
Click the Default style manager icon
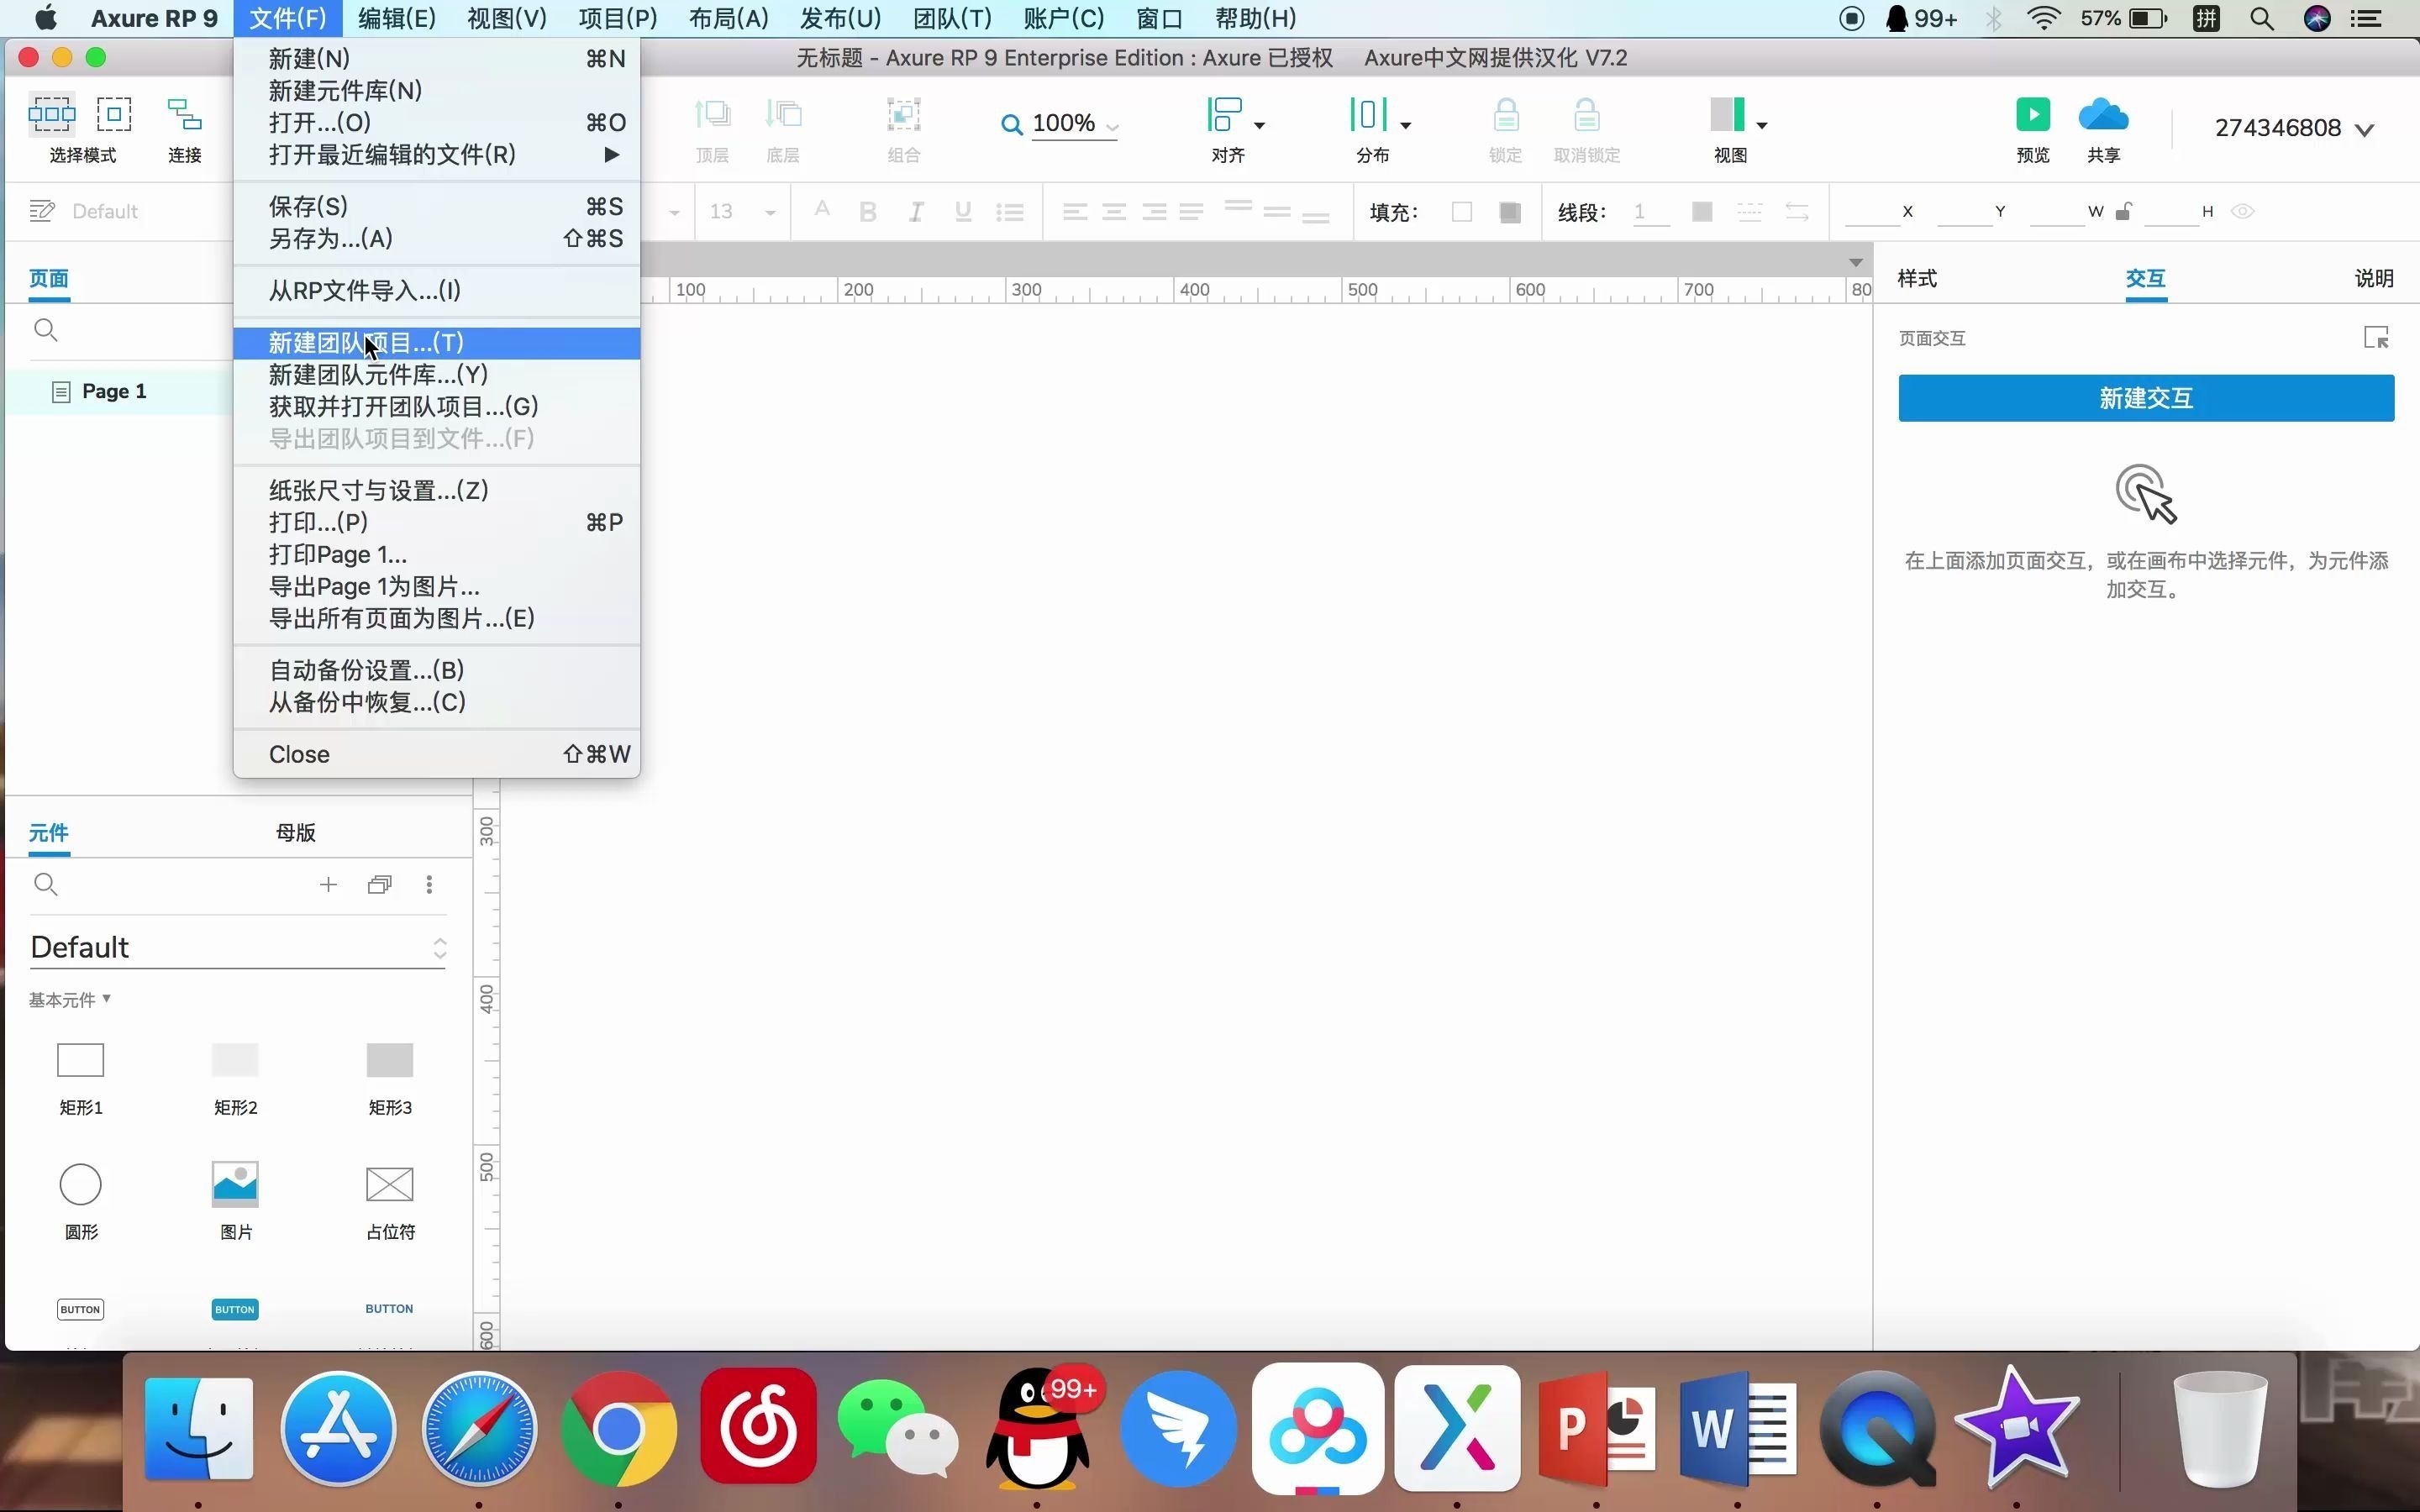42,211
